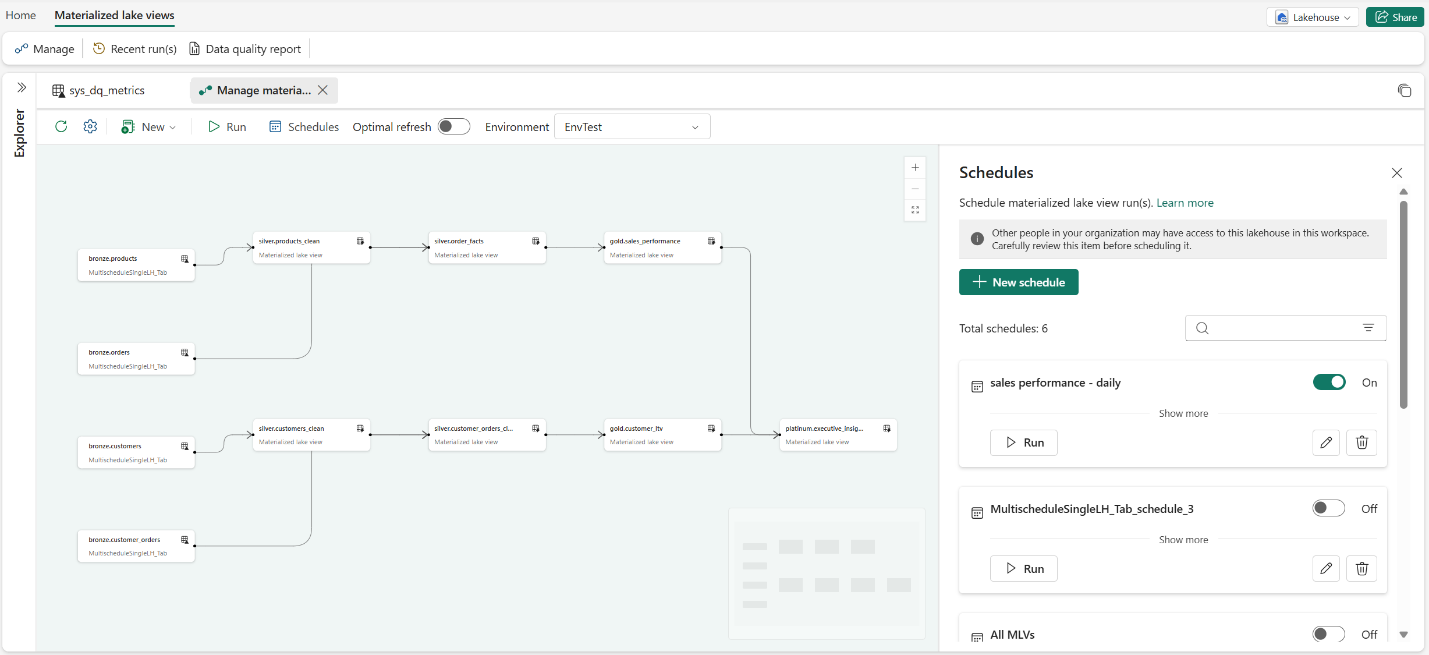Edit the sales performance - daily schedule
The width and height of the screenshot is (1429, 655).
(x=1326, y=442)
